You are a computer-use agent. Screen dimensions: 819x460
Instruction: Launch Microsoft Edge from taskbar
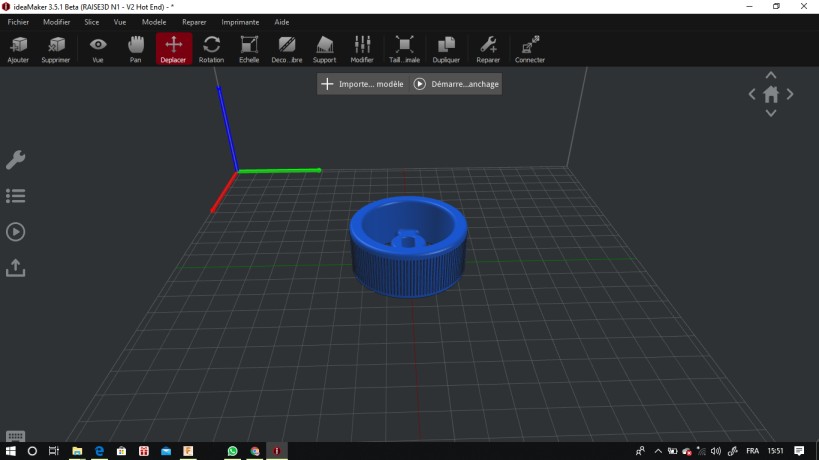coord(99,451)
